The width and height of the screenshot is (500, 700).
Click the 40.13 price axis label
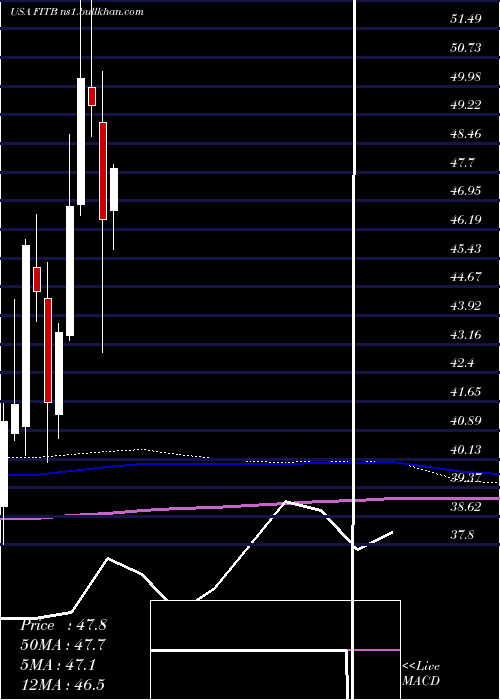(466, 449)
